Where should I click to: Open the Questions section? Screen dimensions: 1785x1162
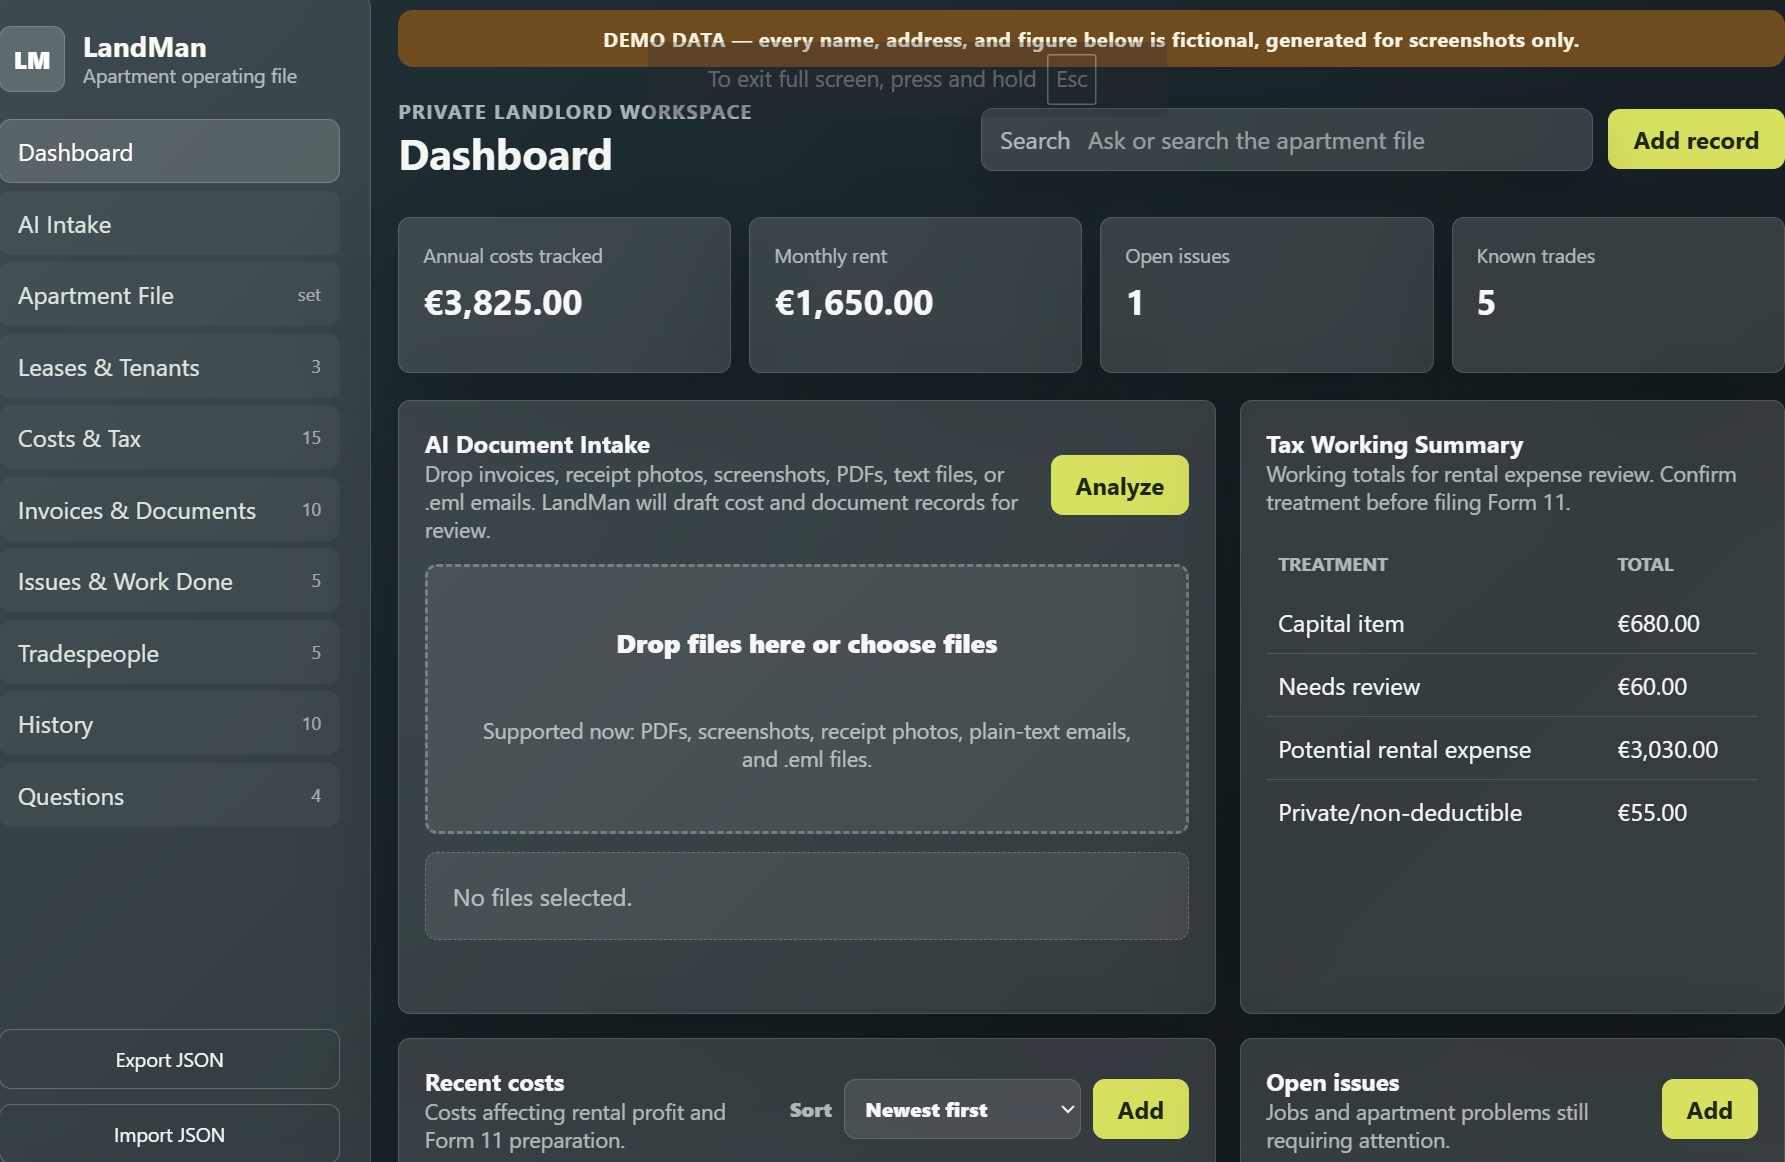click(170, 796)
